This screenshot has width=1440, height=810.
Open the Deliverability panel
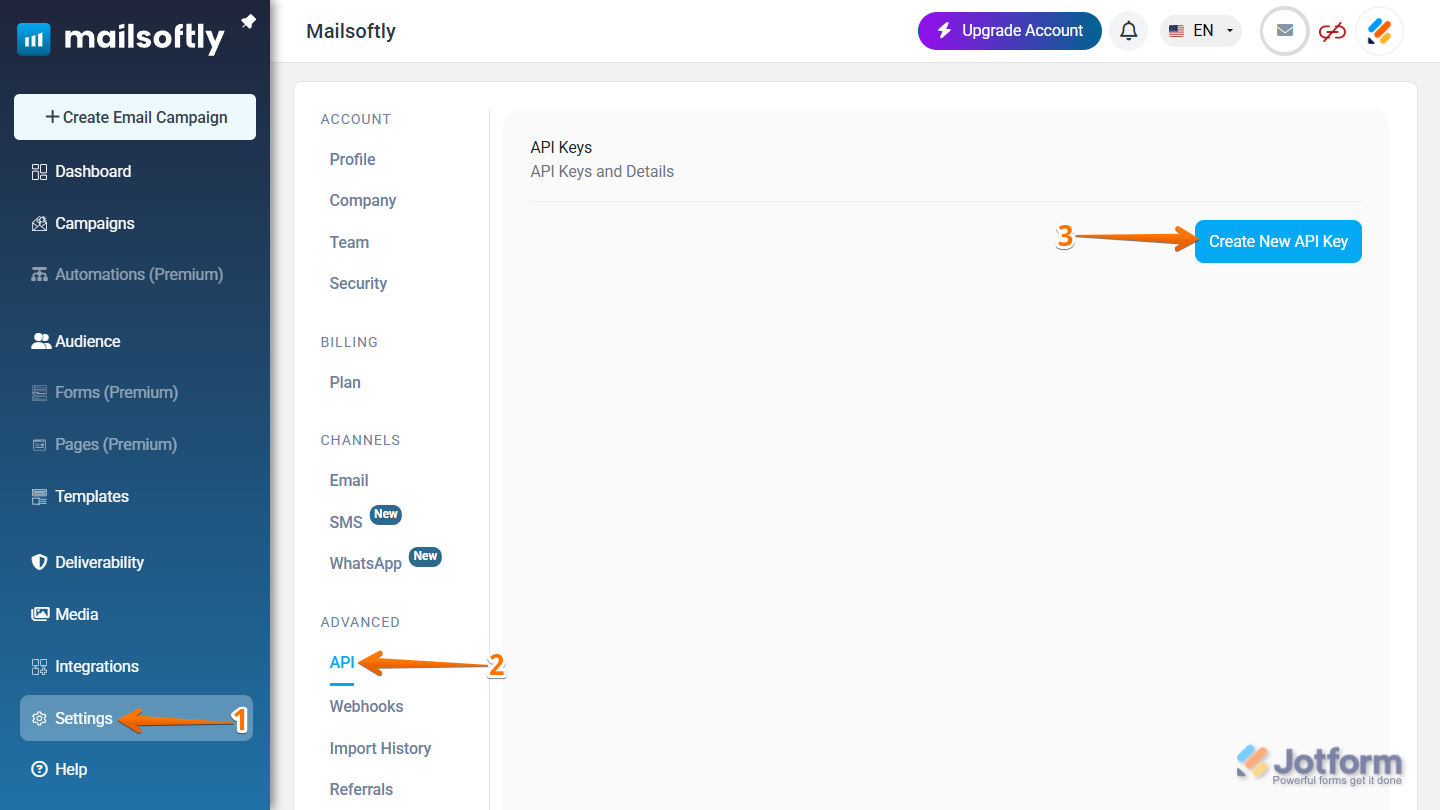(x=101, y=562)
